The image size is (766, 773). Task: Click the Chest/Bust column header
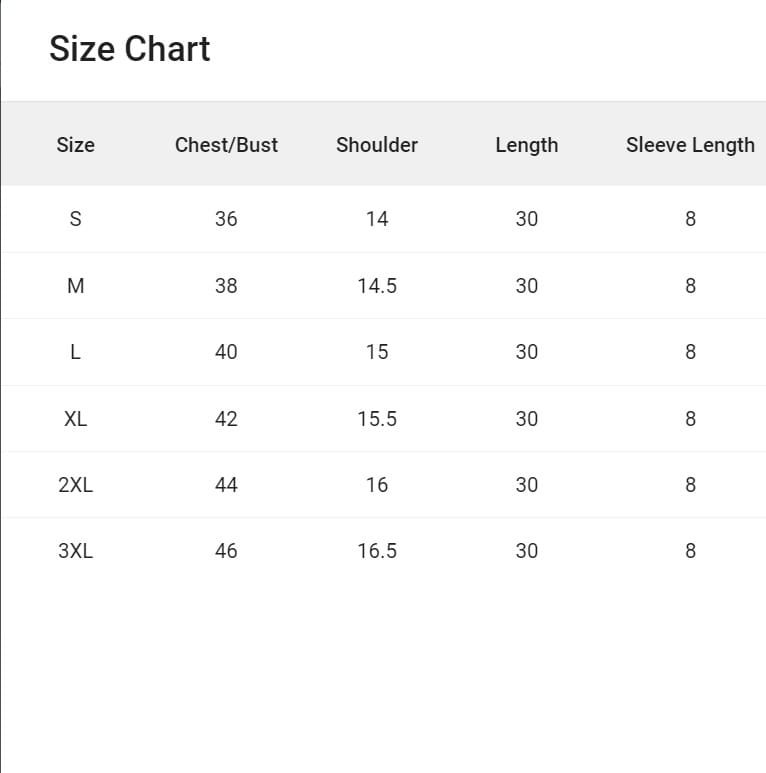[x=226, y=145]
